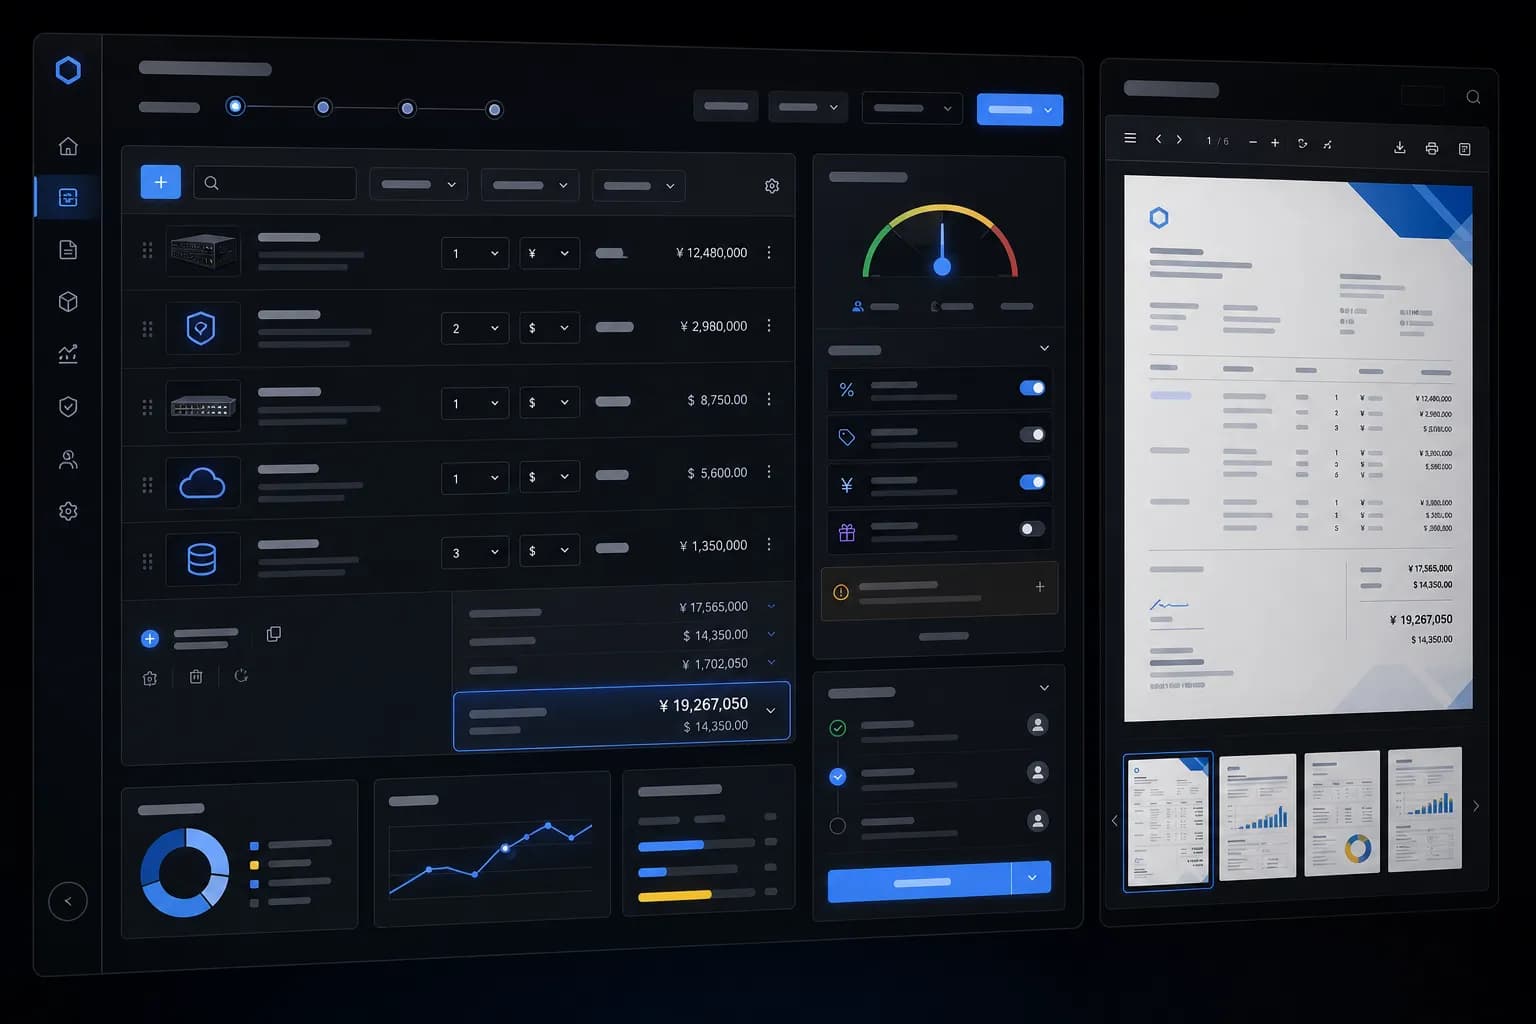Click plus on the warning notice card
Viewport: 1536px width, 1024px height.
click(1040, 587)
